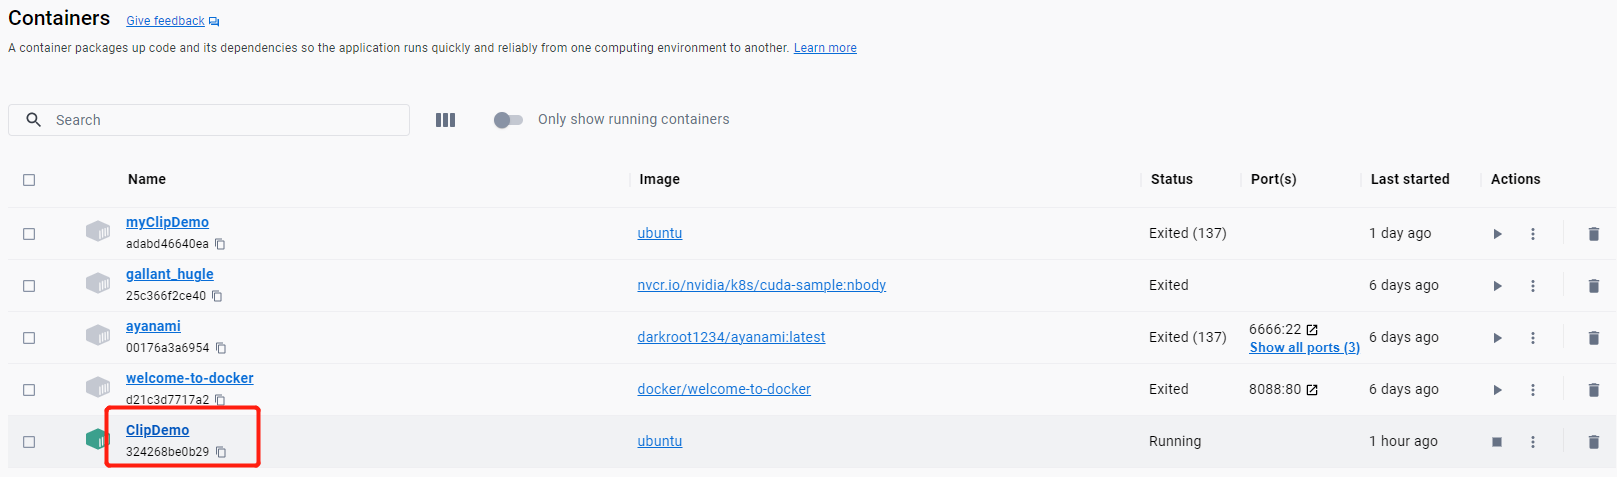Sort by the Last started column header
Image resolution: width=1617 pixels, height=477 pixels.
[1409, 179]
